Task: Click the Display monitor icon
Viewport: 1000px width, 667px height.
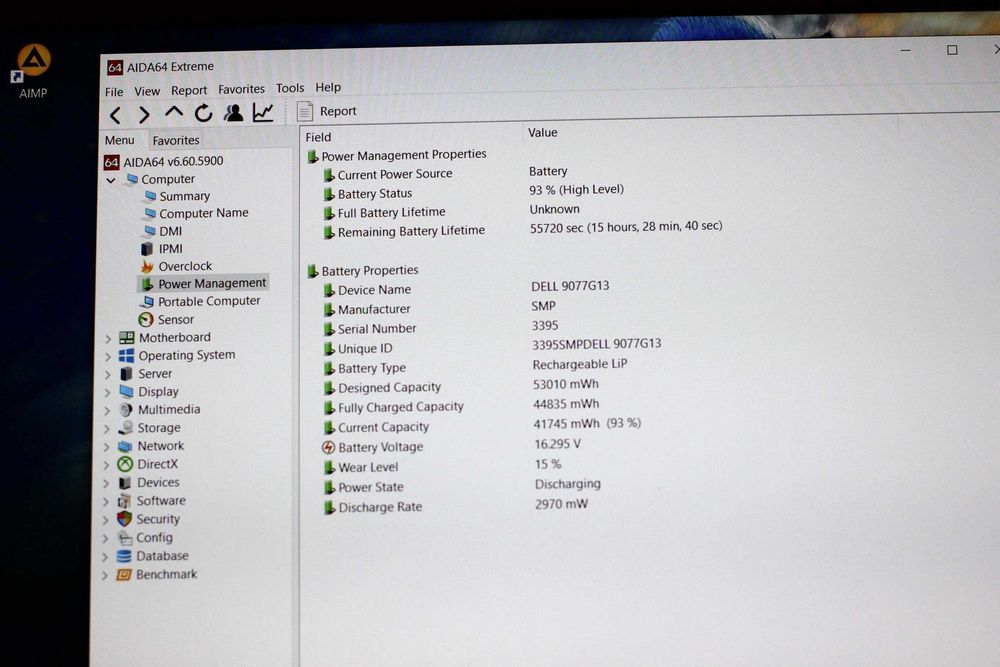Action: coord(126,392)
